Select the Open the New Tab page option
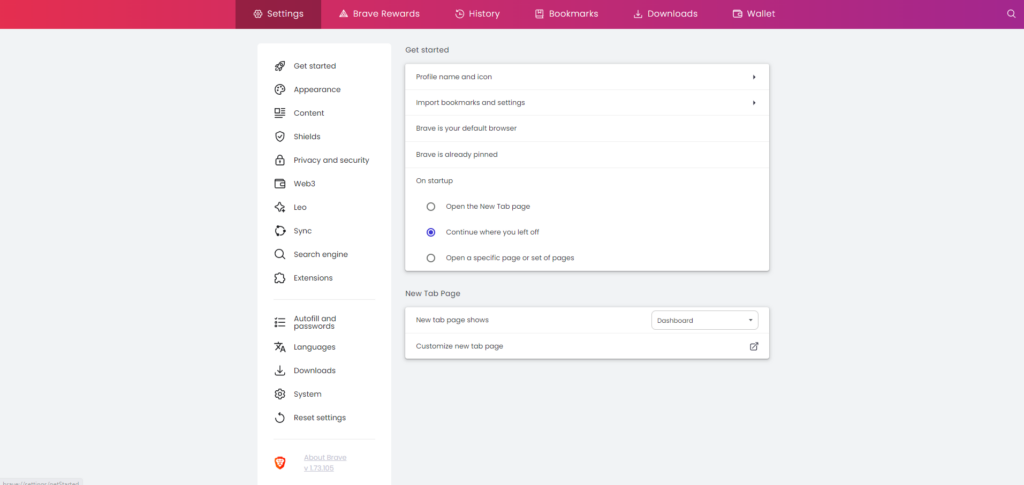The width and height of the screenshot is (1024, 485). 431,206
